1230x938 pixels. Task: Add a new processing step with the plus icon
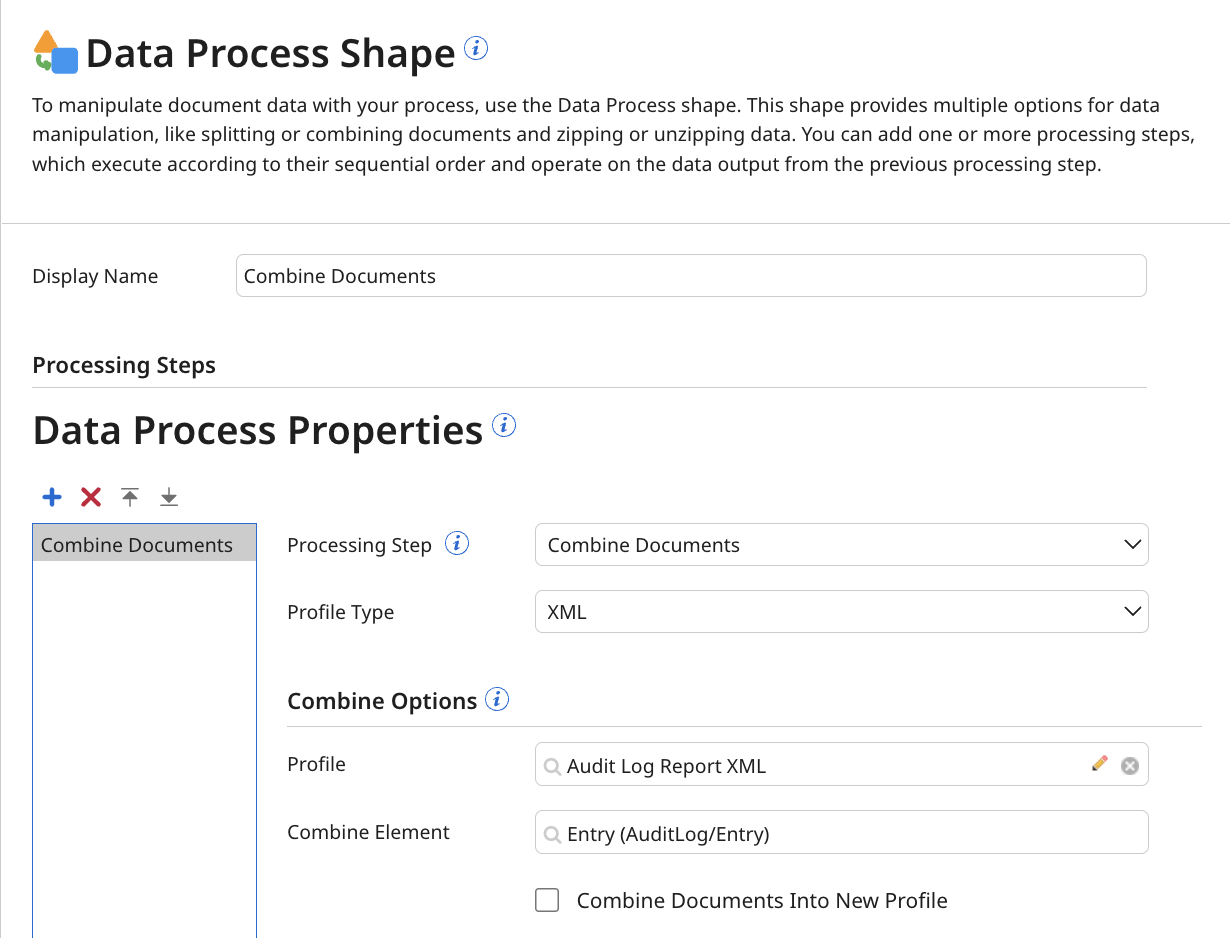coord(51,497)
